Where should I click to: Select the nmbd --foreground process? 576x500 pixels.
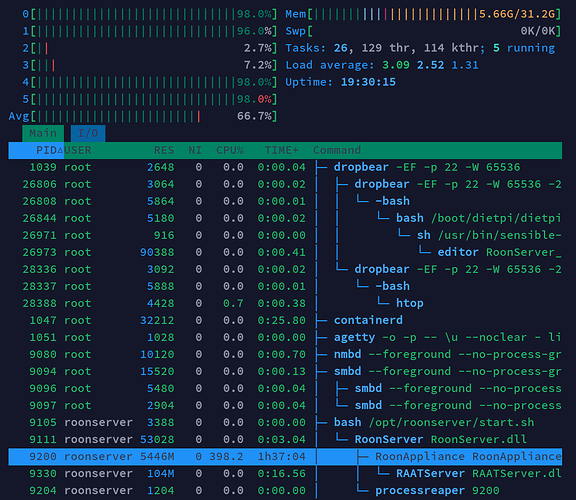click(x=285, y=355)
